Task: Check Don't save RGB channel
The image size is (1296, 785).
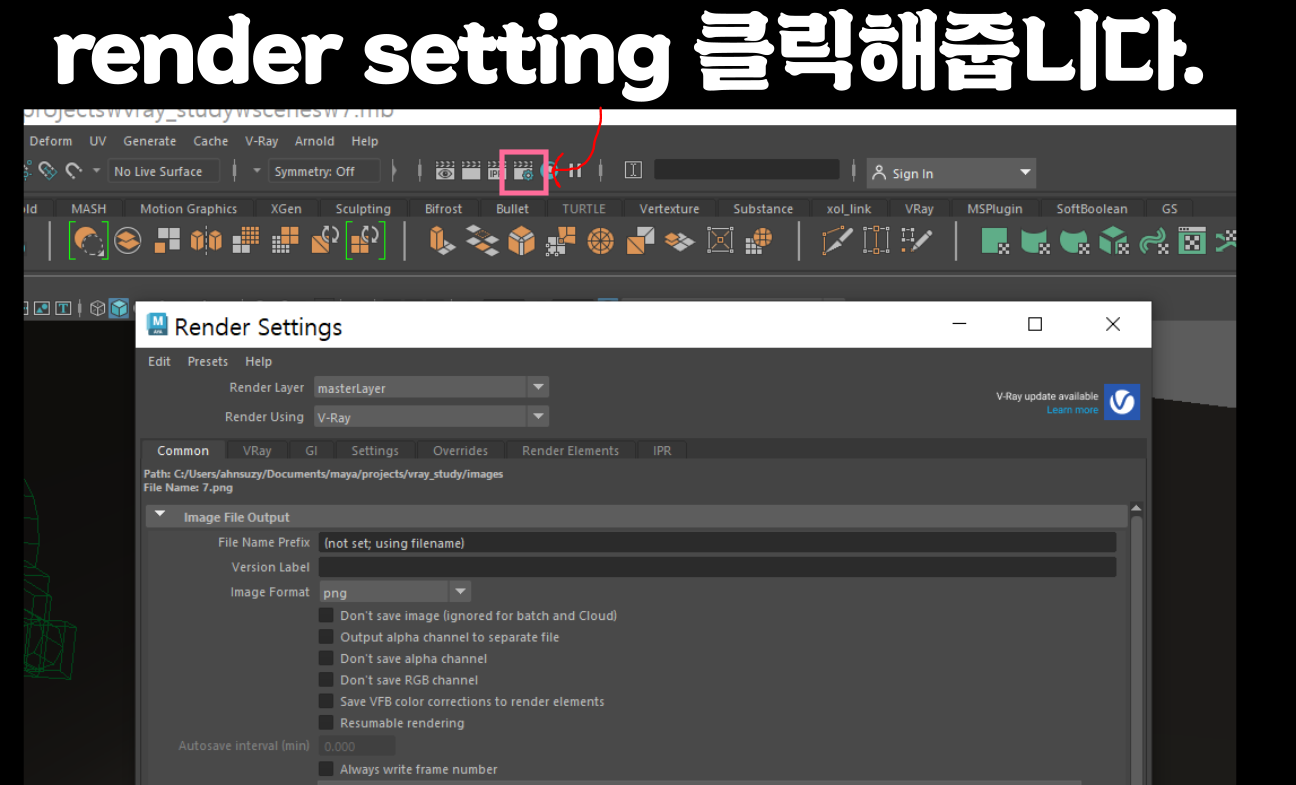Action: 326,680
